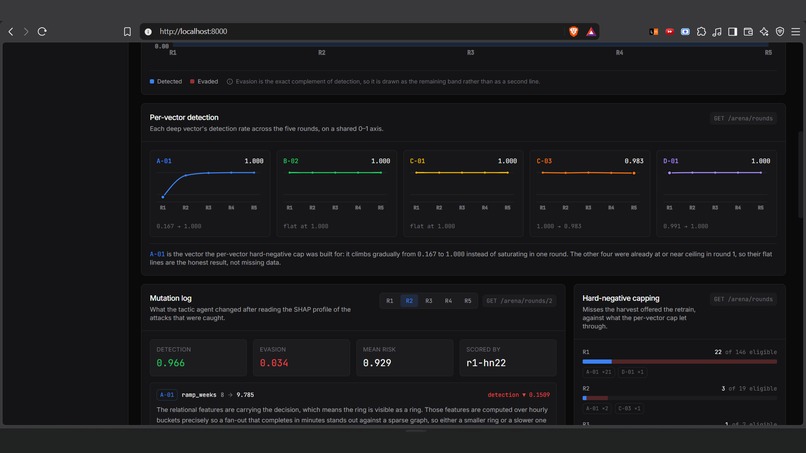The height and width of the screenshot is (453, 806).
Task: Select round R1 in Mutation log
Action: (x=390, y=301)
